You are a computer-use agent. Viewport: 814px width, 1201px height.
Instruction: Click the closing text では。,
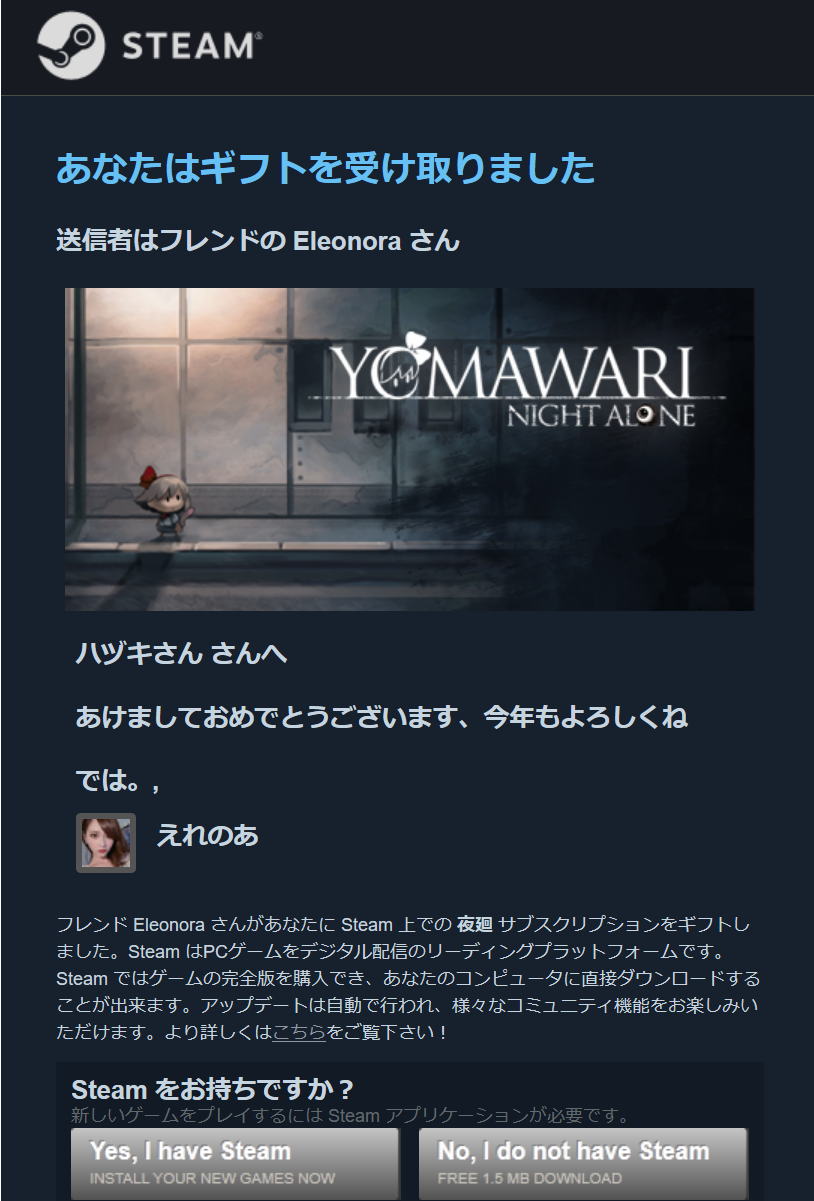(118, 783)
